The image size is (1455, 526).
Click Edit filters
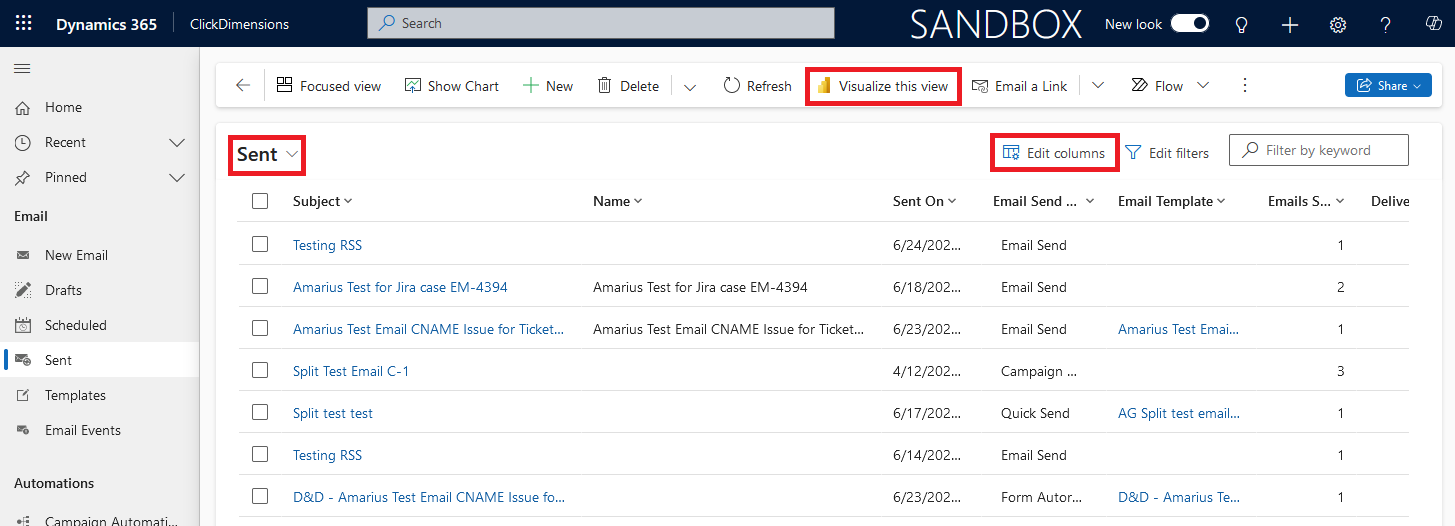pos(1167,153)
